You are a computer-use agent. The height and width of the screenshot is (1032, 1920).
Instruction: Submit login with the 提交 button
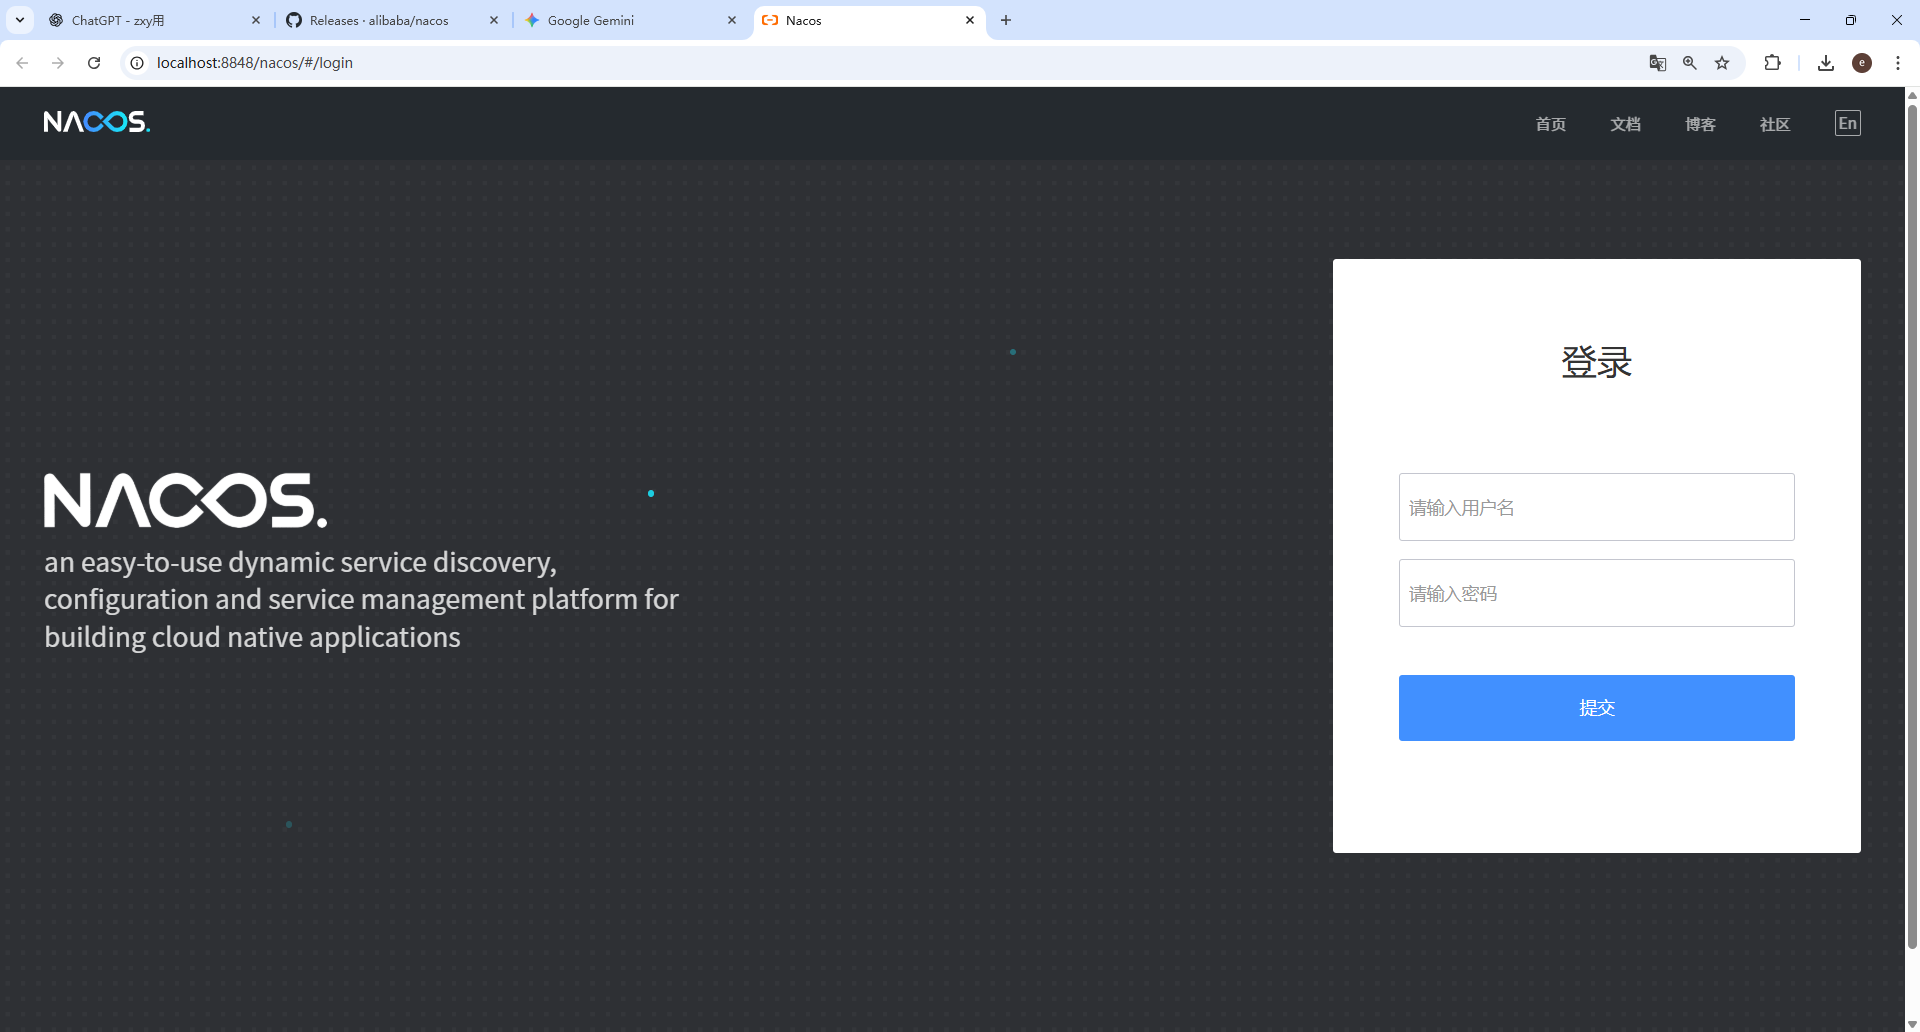(1596, 708)
